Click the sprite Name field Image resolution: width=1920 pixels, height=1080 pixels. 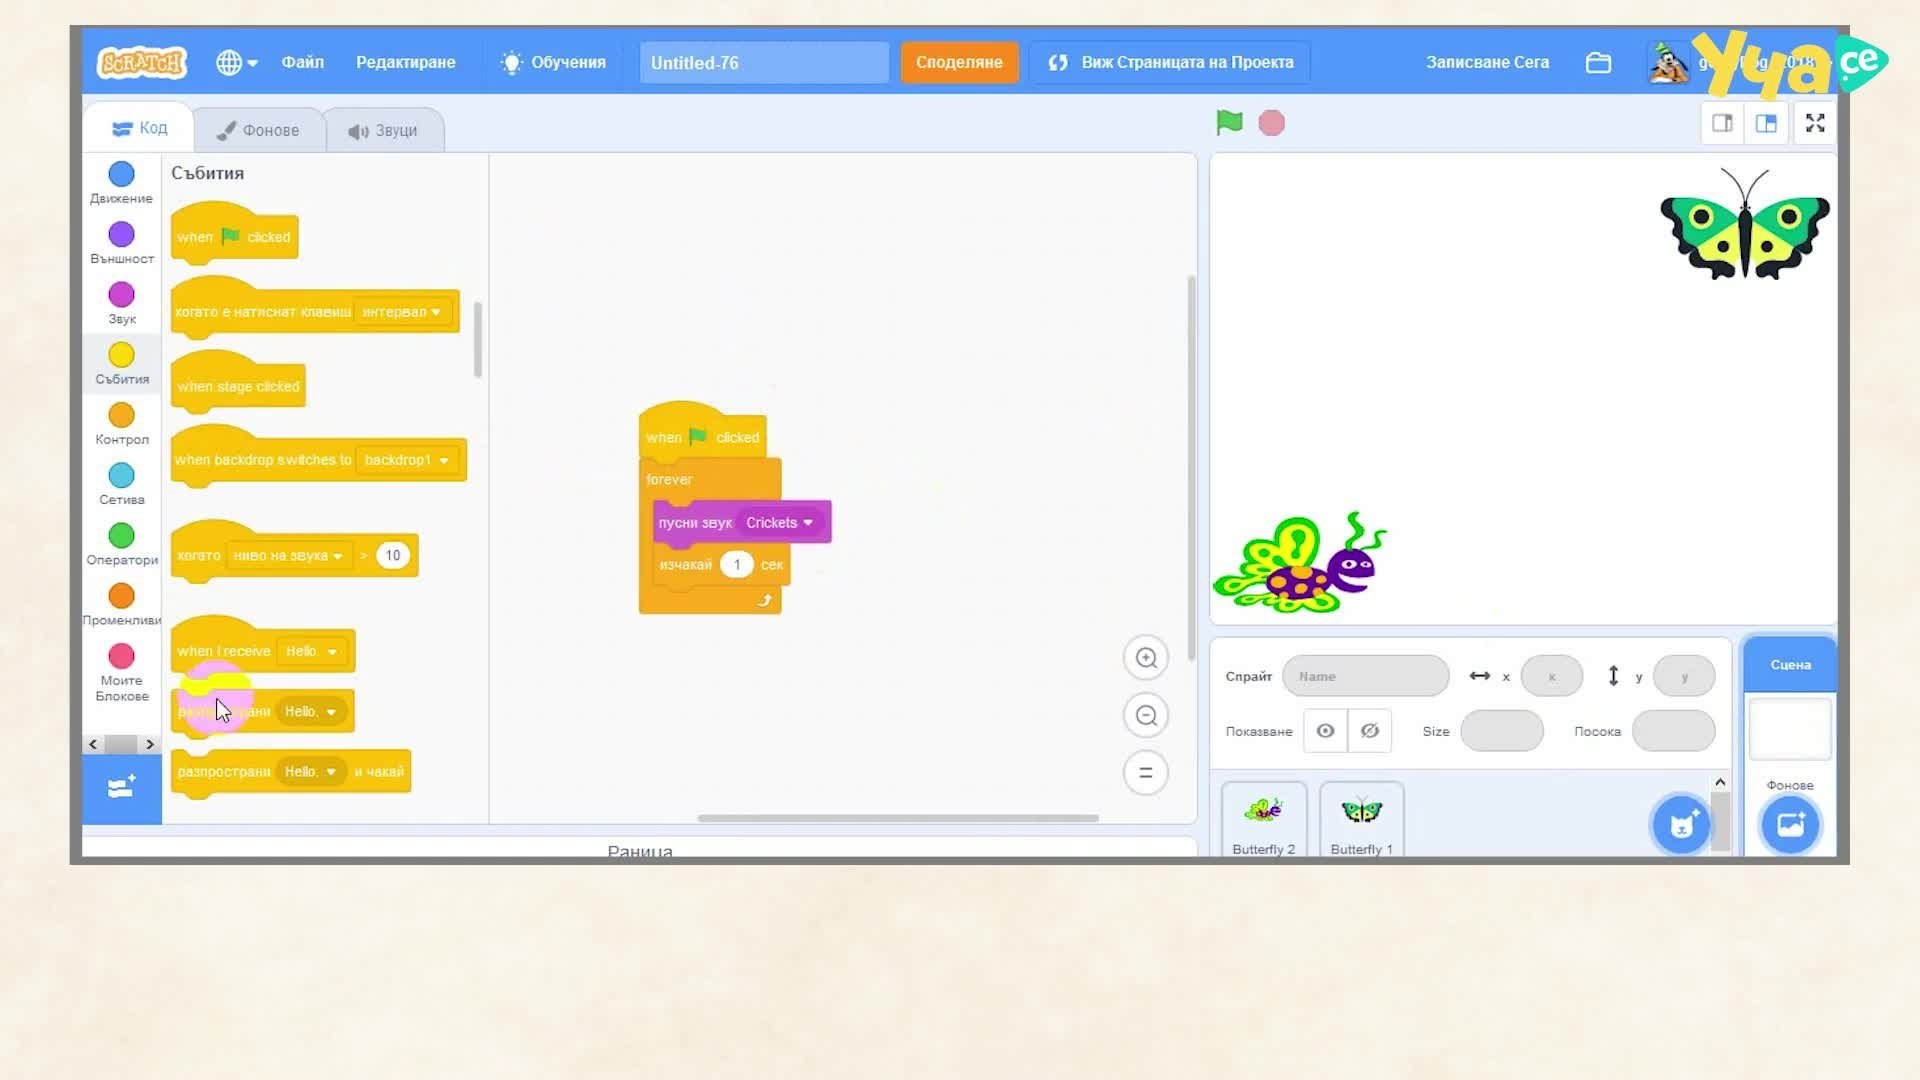click(x=1365, y=676)
